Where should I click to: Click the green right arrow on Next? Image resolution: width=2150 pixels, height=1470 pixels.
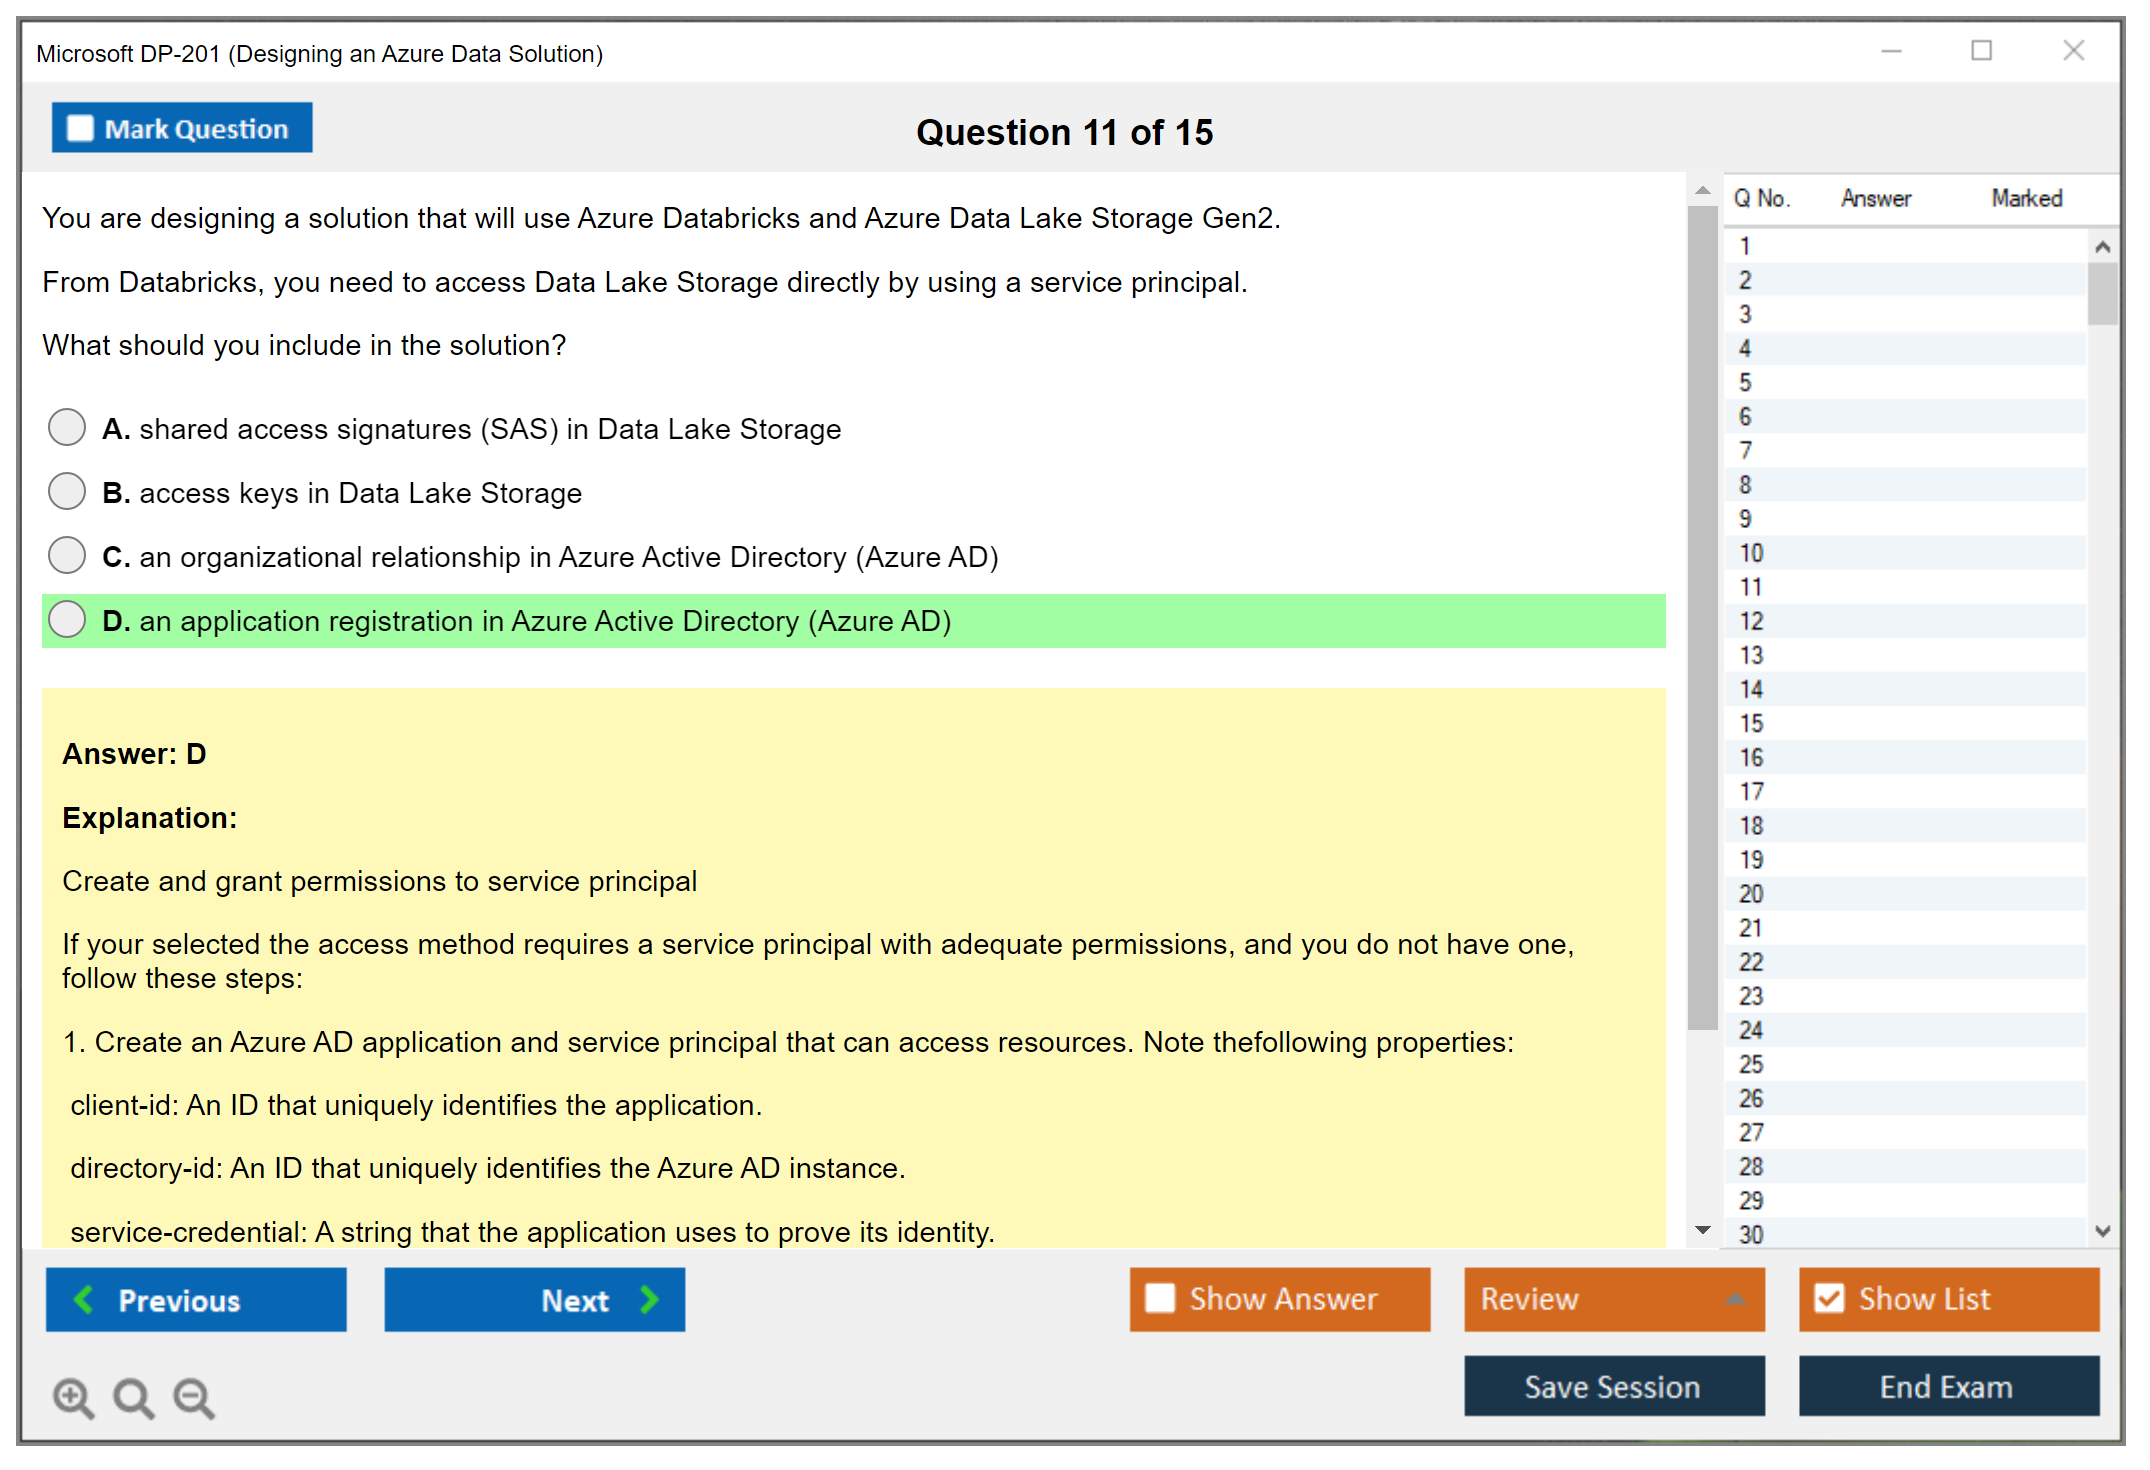649,1299
